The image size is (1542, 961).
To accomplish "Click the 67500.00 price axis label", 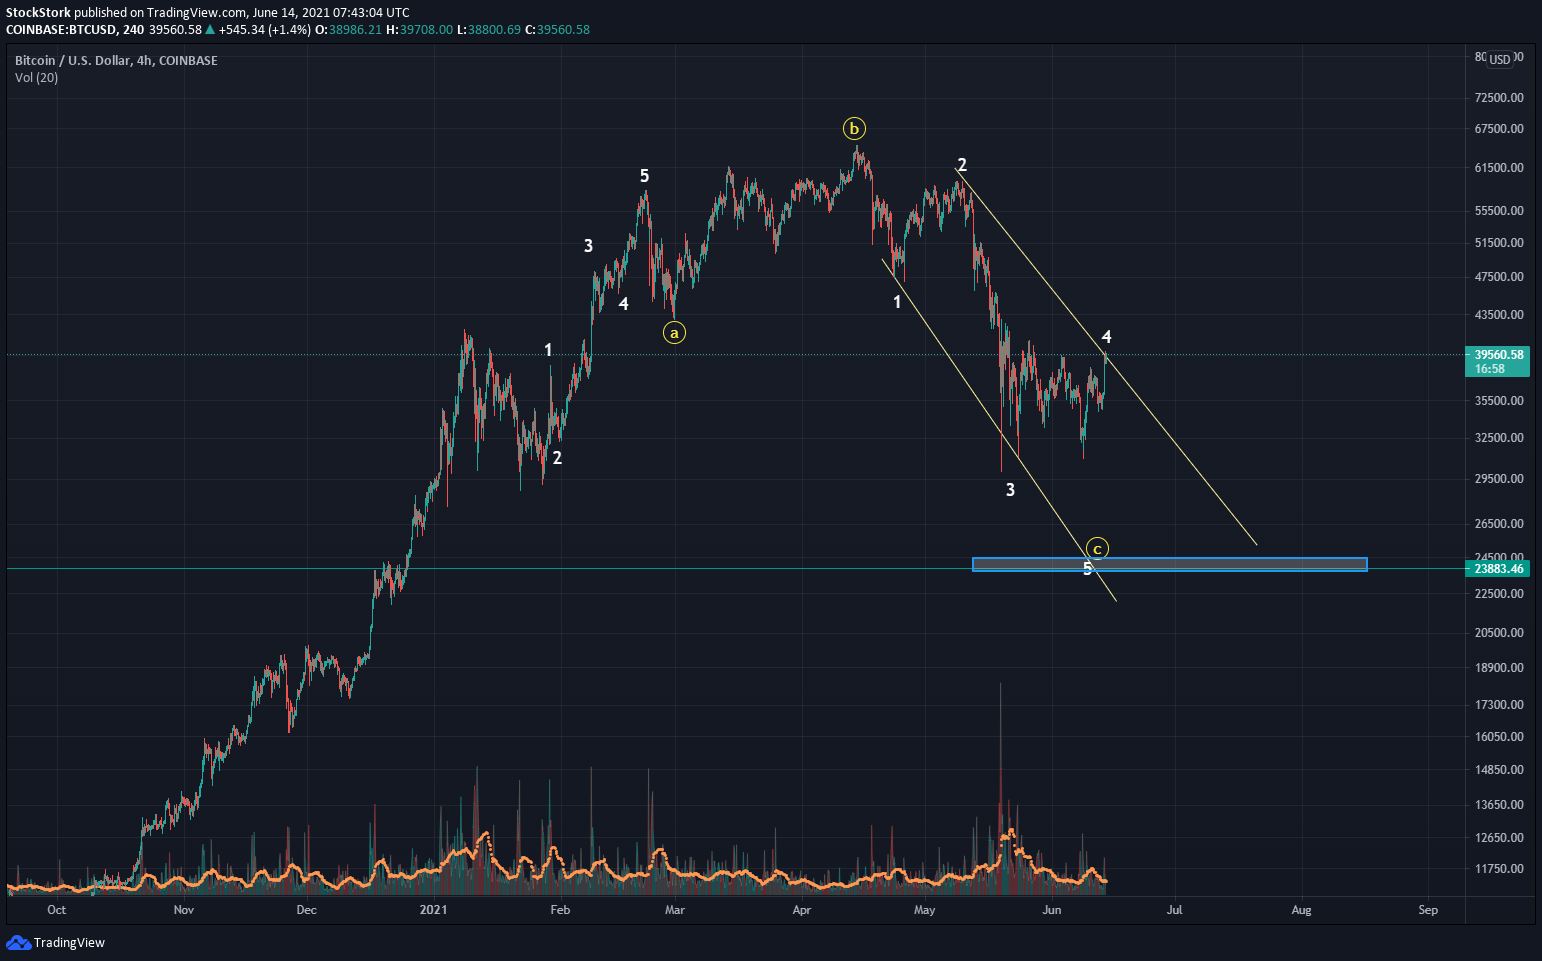I will [1499, 129].
